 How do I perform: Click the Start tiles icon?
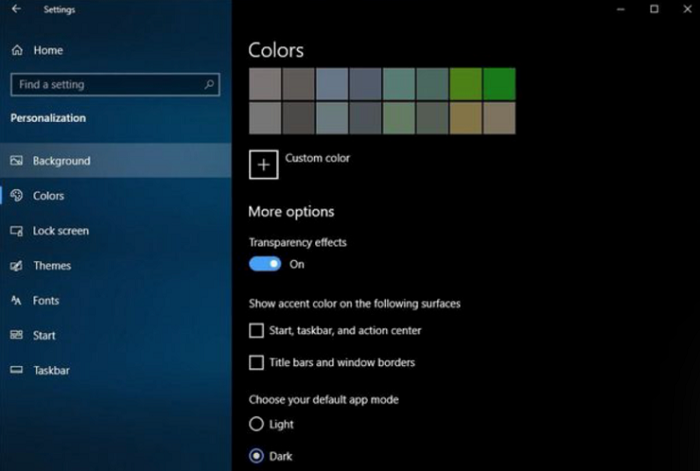point(17,335)
